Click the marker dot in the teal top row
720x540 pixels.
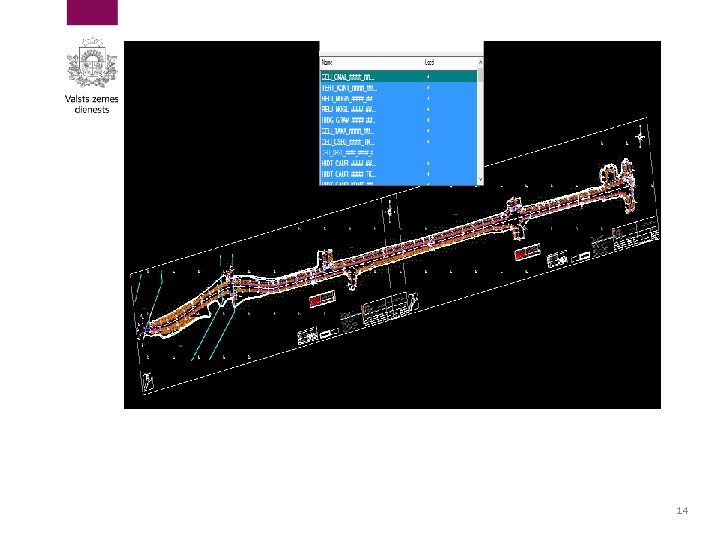tap(428, 77)
